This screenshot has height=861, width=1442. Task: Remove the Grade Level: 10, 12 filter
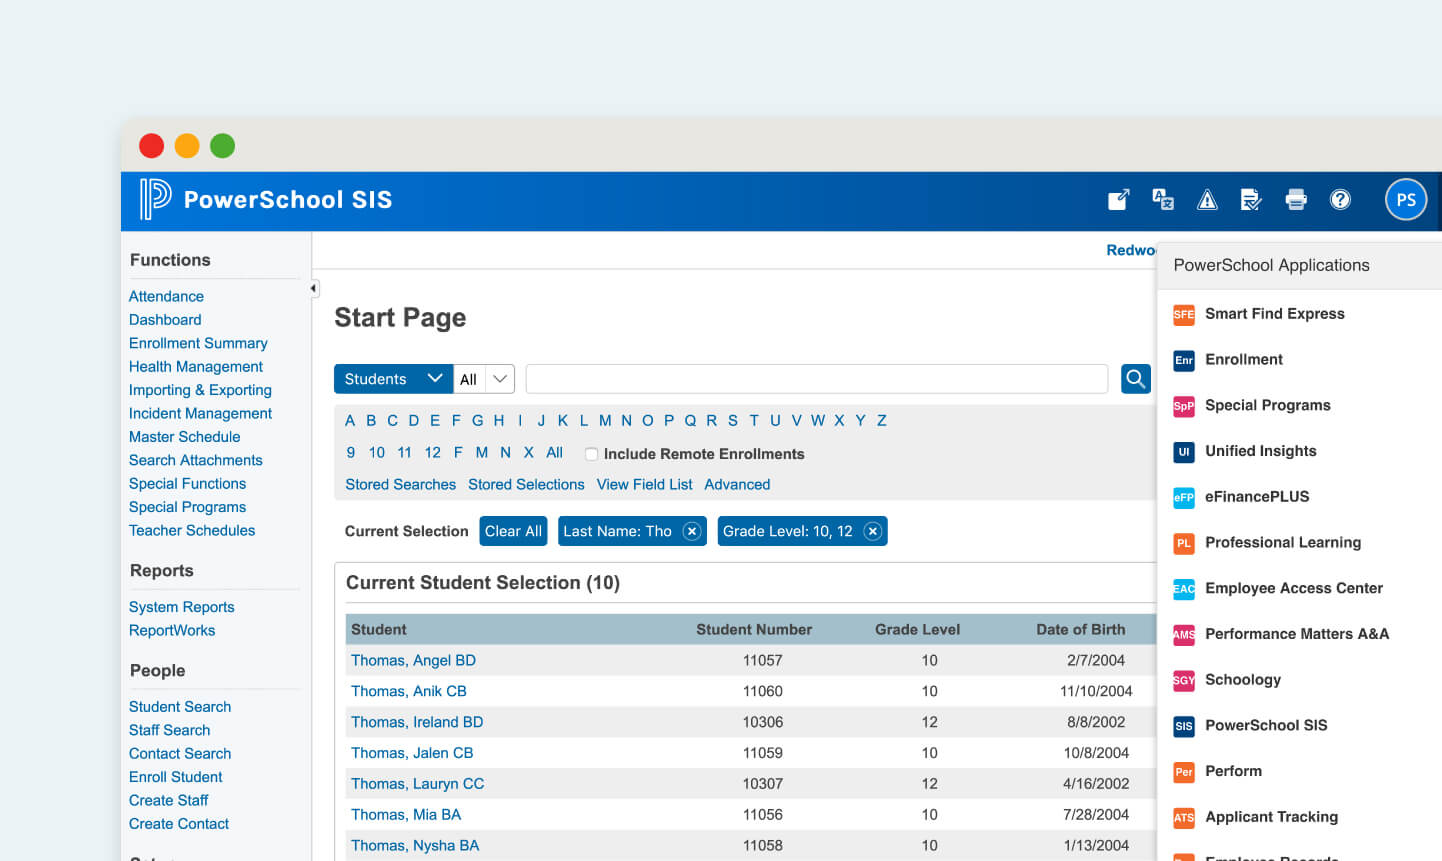(x=873, y=531)
